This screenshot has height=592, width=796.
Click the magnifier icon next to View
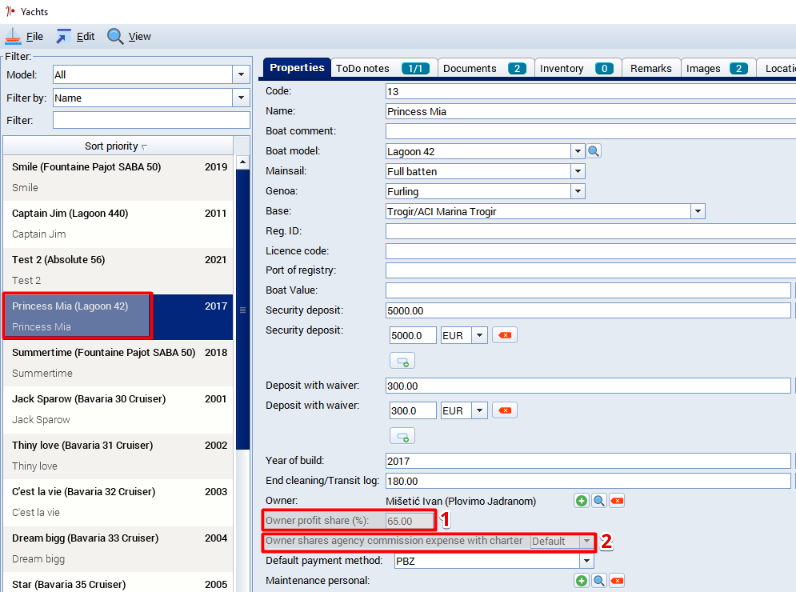tap(115, 37)
